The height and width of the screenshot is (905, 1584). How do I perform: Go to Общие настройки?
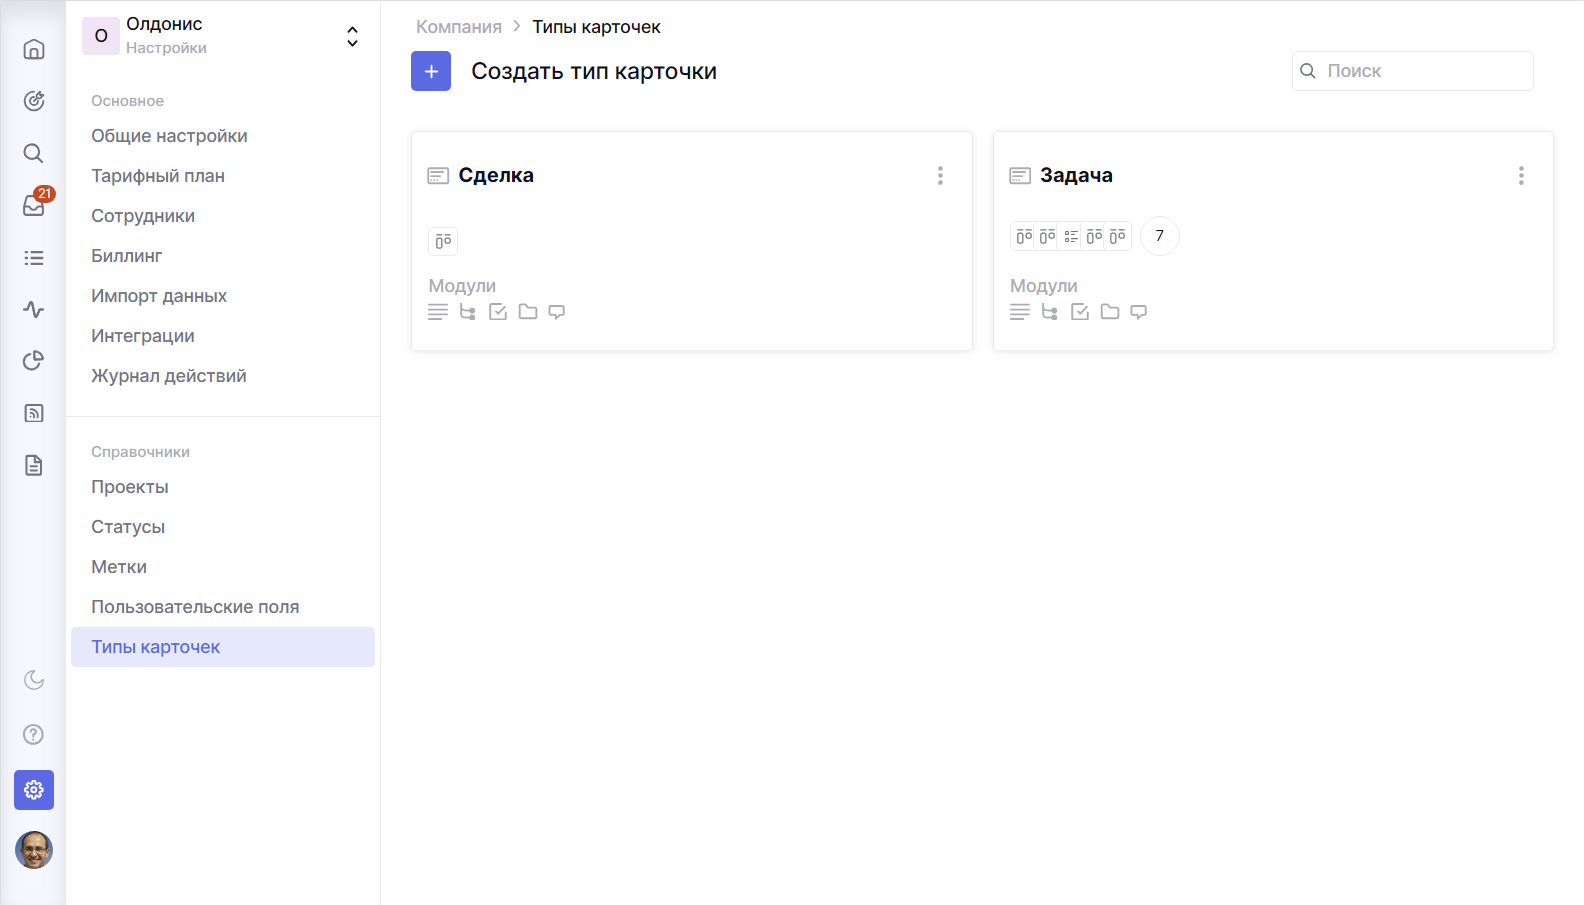coord(169,136)
